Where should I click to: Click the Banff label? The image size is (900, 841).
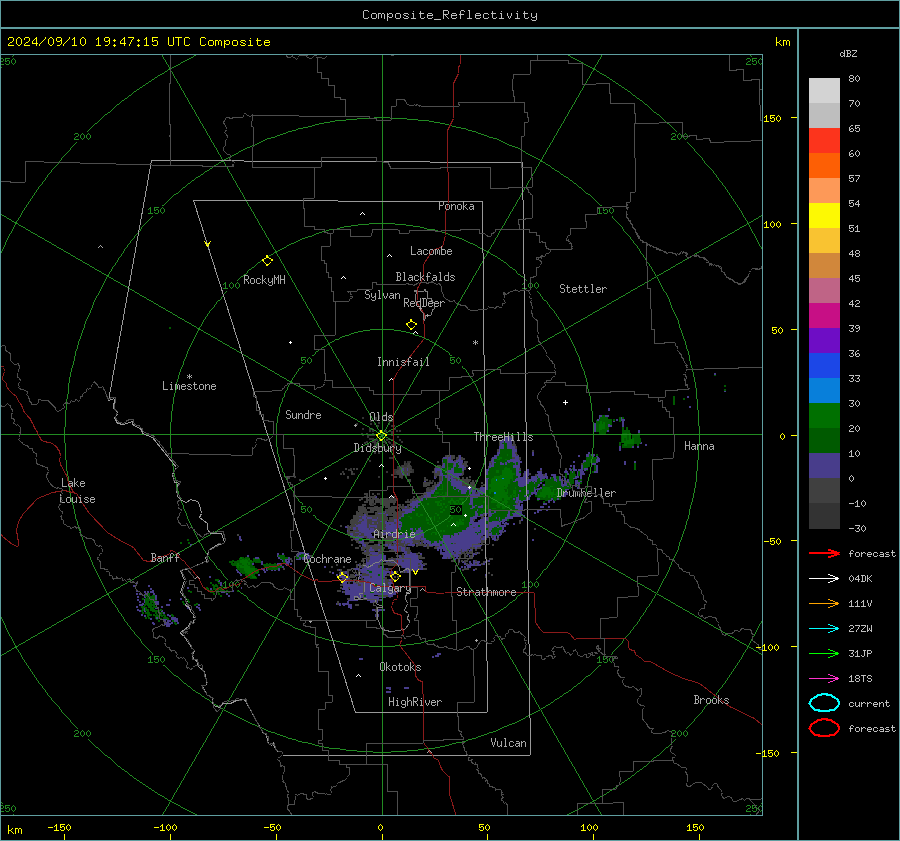(x=165, y=558)
